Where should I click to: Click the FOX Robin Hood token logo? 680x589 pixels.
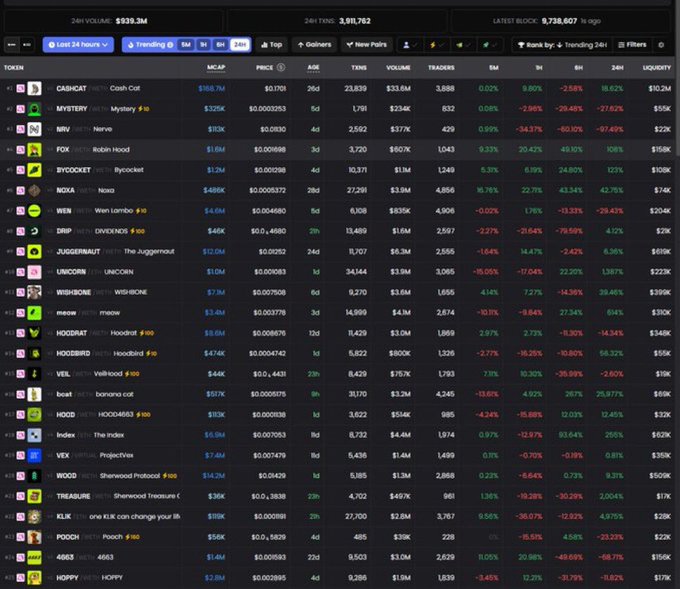point(34,150)
